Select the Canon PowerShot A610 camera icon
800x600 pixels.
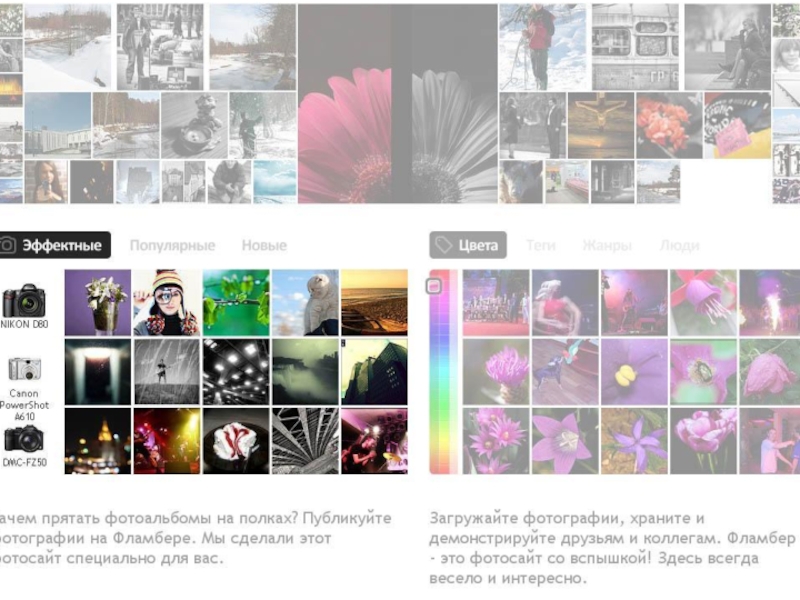pyautogui.click(x=24, y=369)
